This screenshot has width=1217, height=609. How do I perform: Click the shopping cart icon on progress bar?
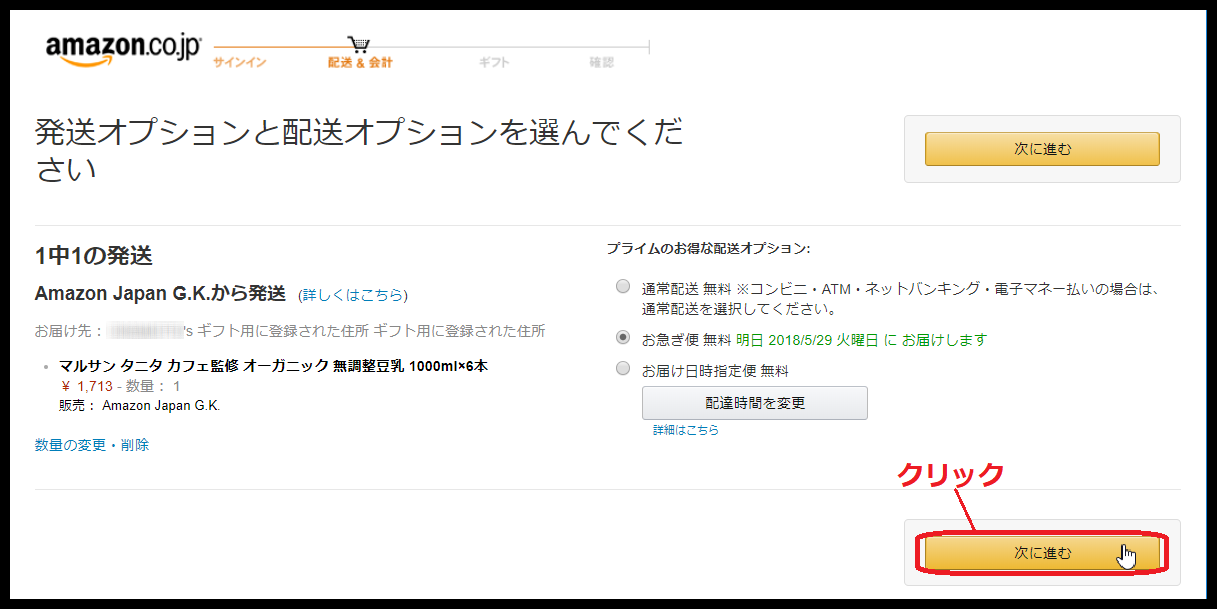359,44
